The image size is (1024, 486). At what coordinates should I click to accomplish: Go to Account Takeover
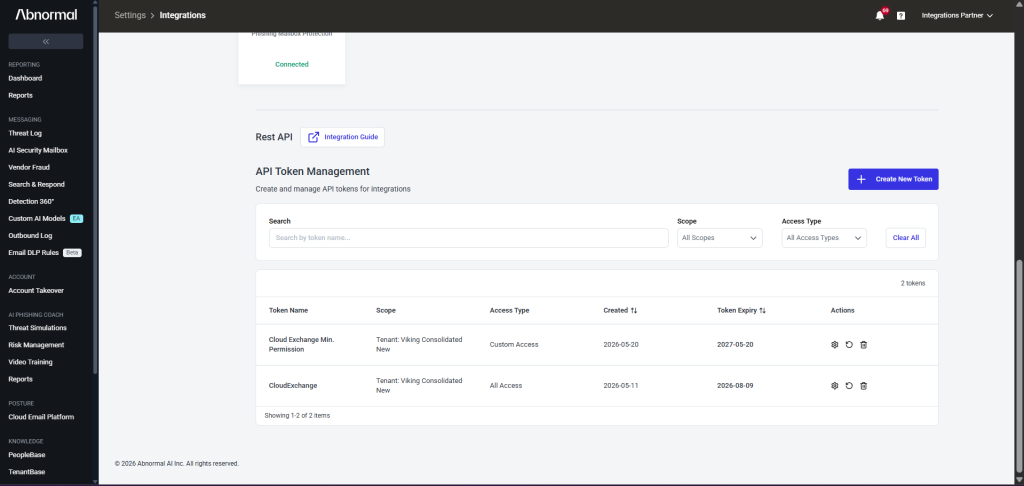[36, 291]
